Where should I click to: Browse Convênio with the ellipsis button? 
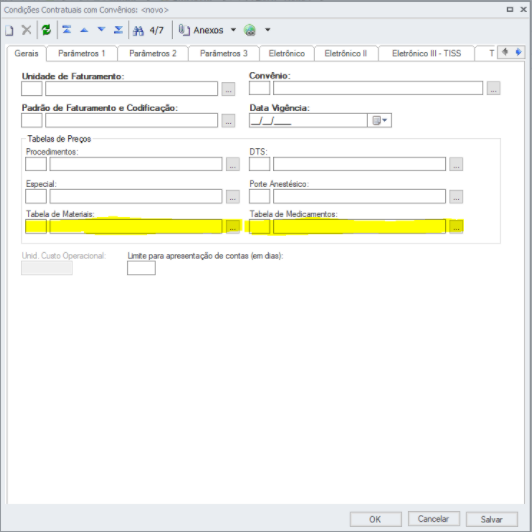click(x=493, y=88)
